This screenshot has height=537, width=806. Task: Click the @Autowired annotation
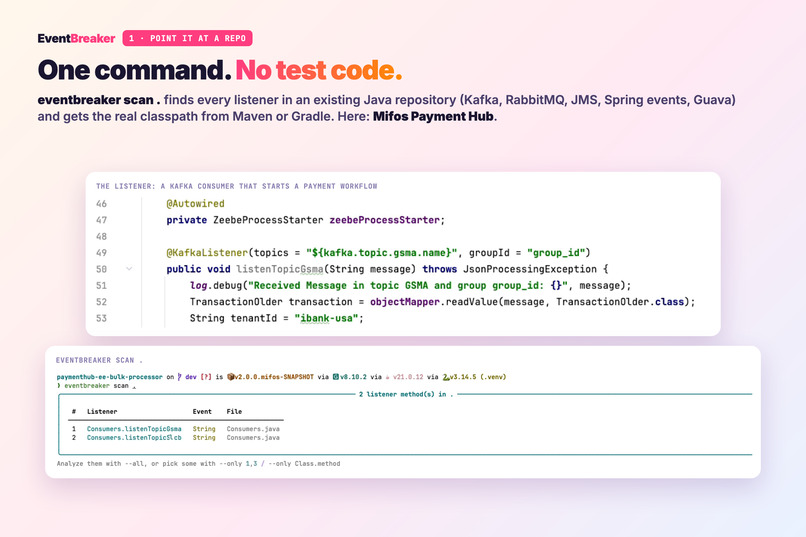pos(195,203)
